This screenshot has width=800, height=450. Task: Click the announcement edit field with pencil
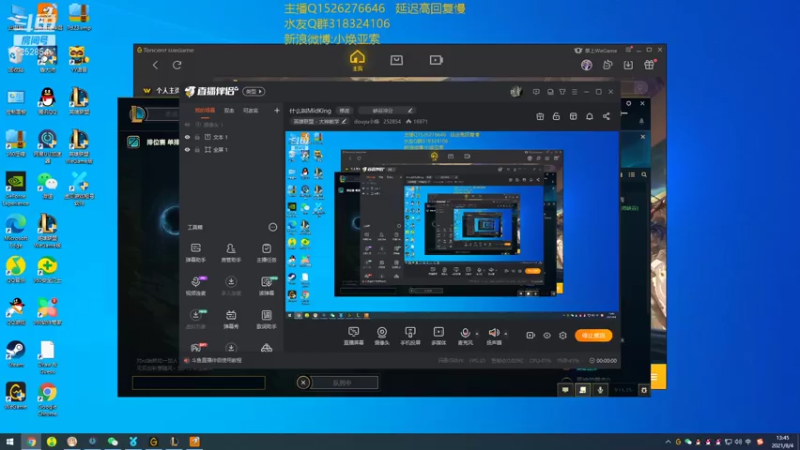click(x=386, y=111)
